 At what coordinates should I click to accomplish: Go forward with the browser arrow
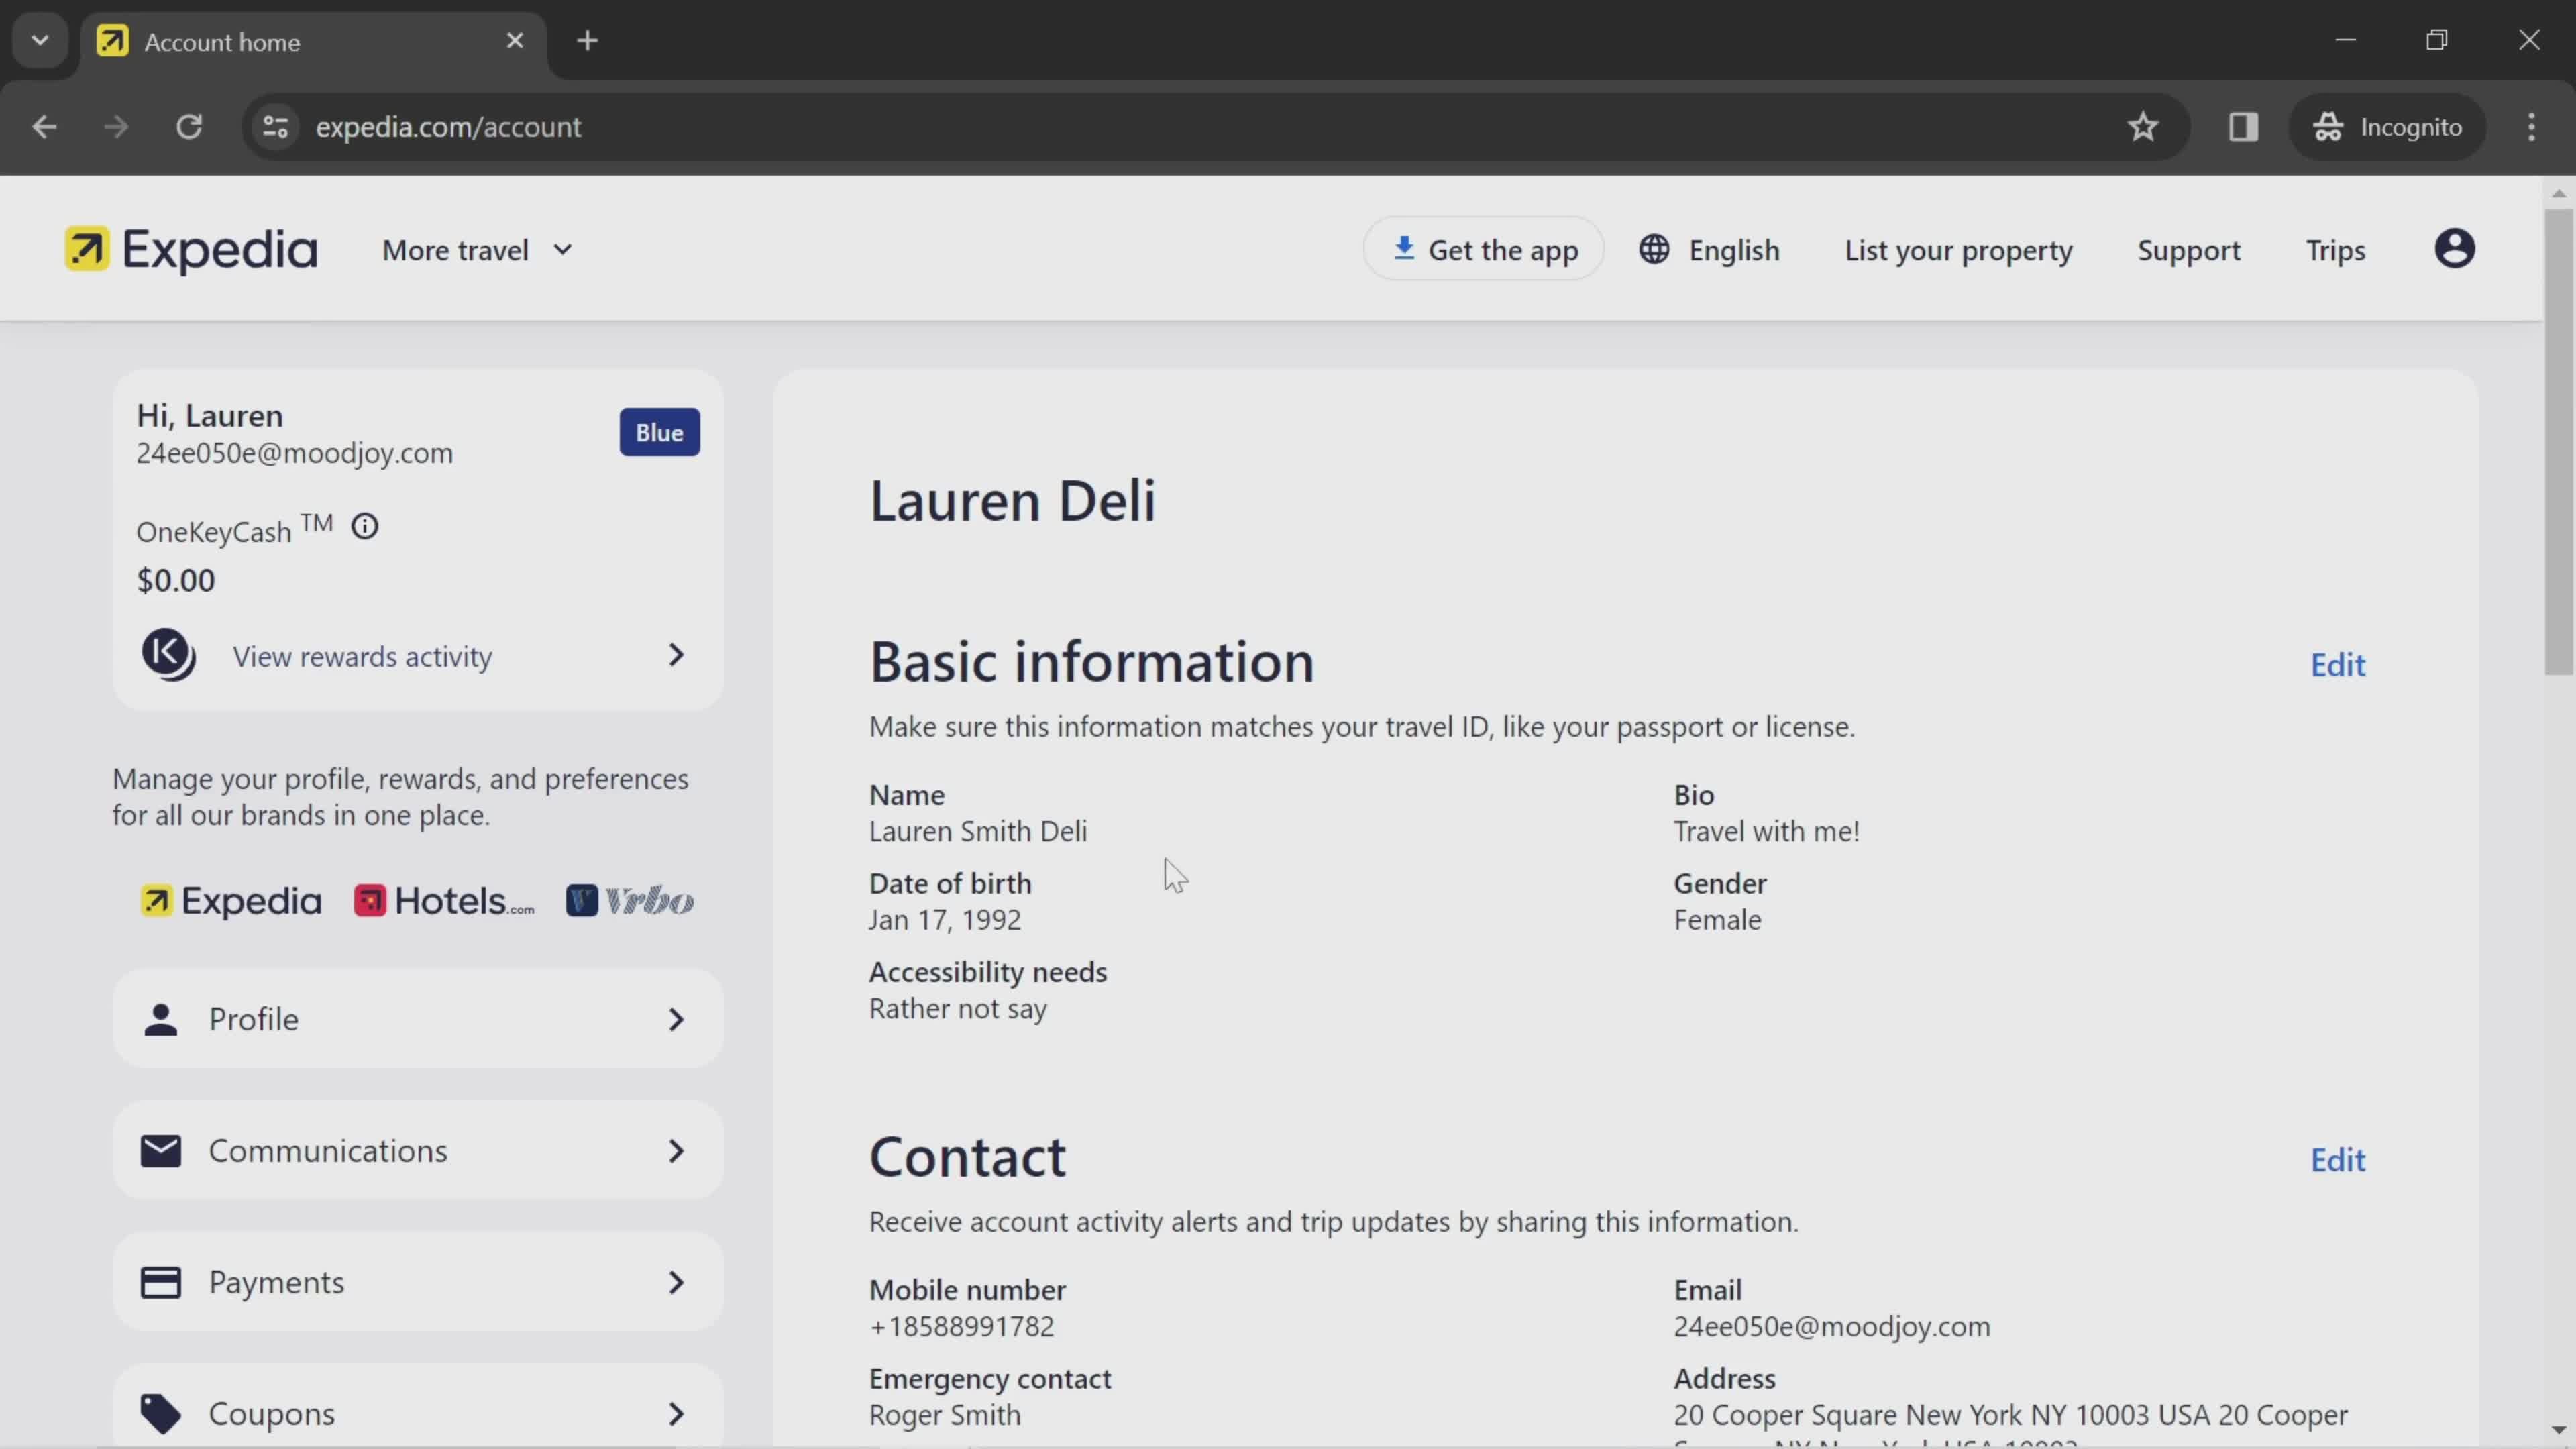[x=116, y=127]
